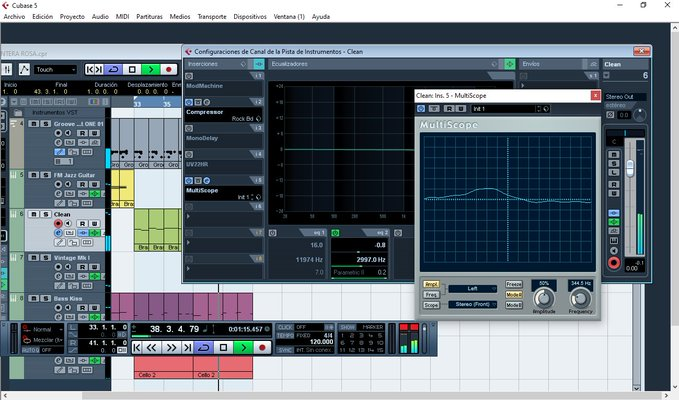Viewport: 679px width, 400px height.
Task: Open Stereo Out output routing selector
Action: pyautogui.click(x=625, y=97)
